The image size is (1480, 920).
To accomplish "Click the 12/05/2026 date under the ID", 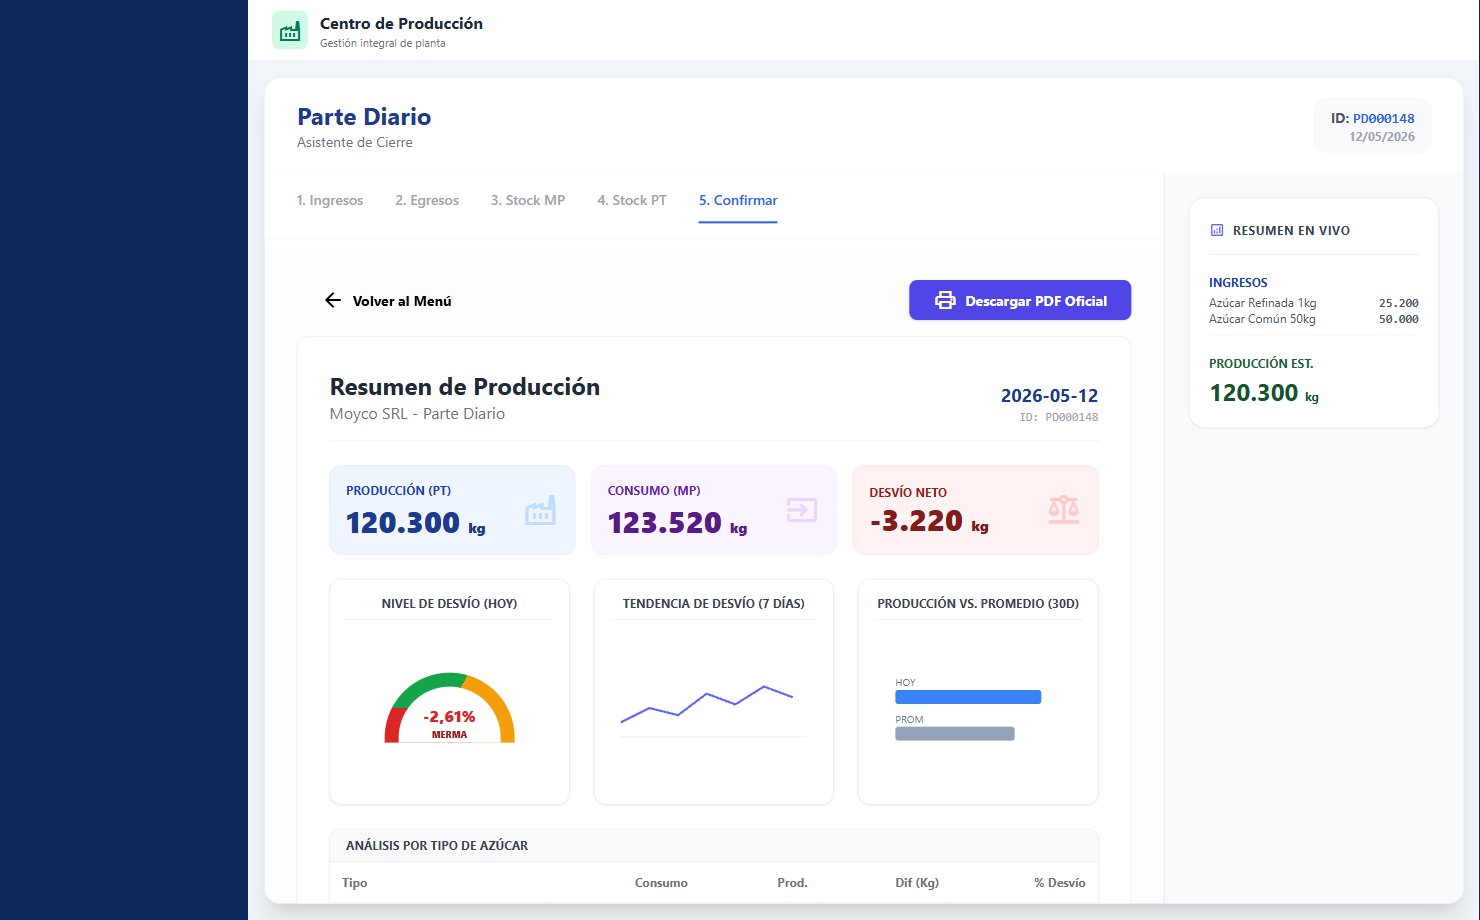I will tap(1382, 137).
